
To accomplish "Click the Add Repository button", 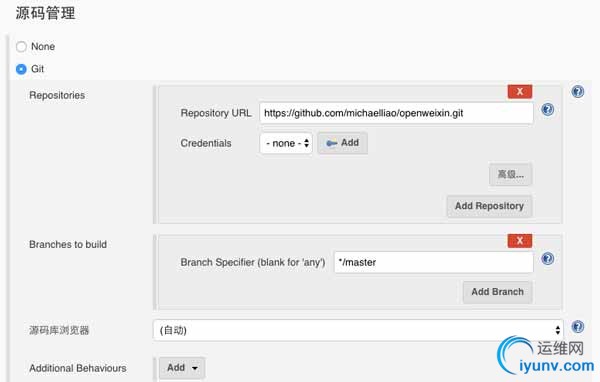I will click(x=489, y=206).
